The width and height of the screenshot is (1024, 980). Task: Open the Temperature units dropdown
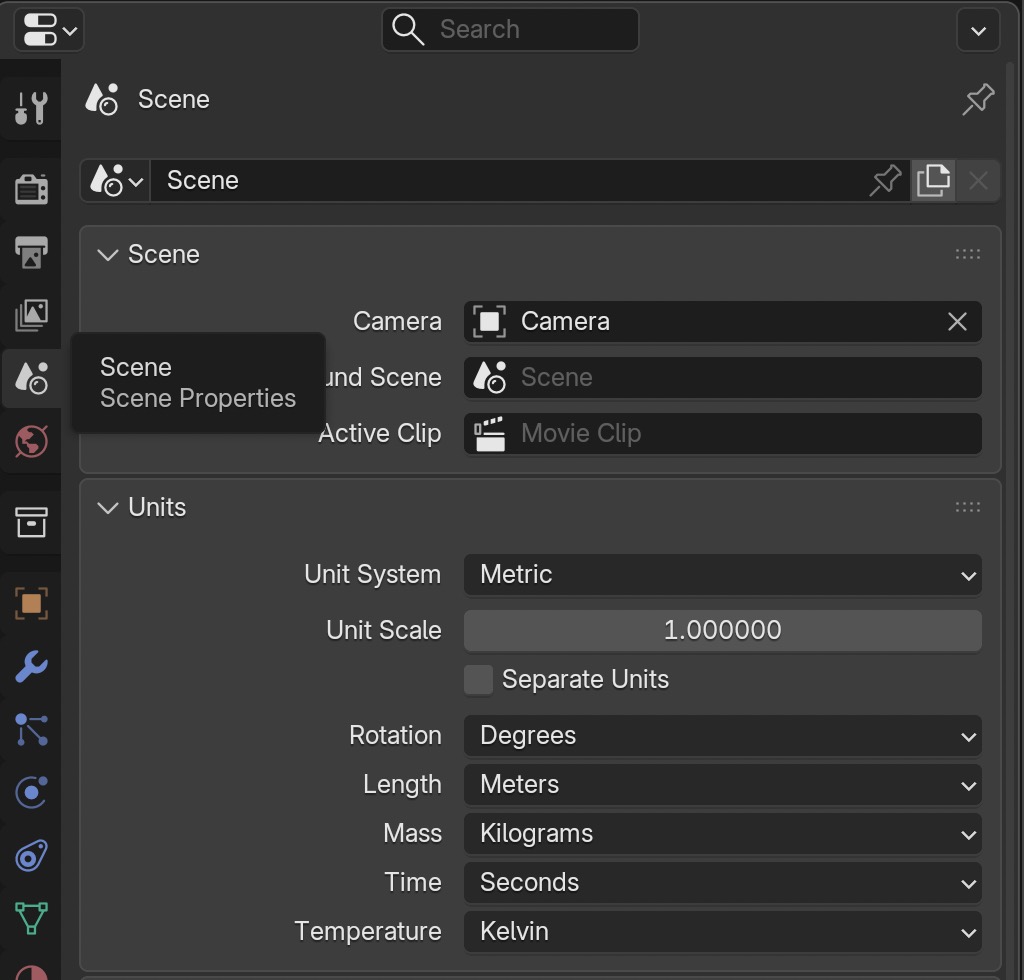pos(722,932)
